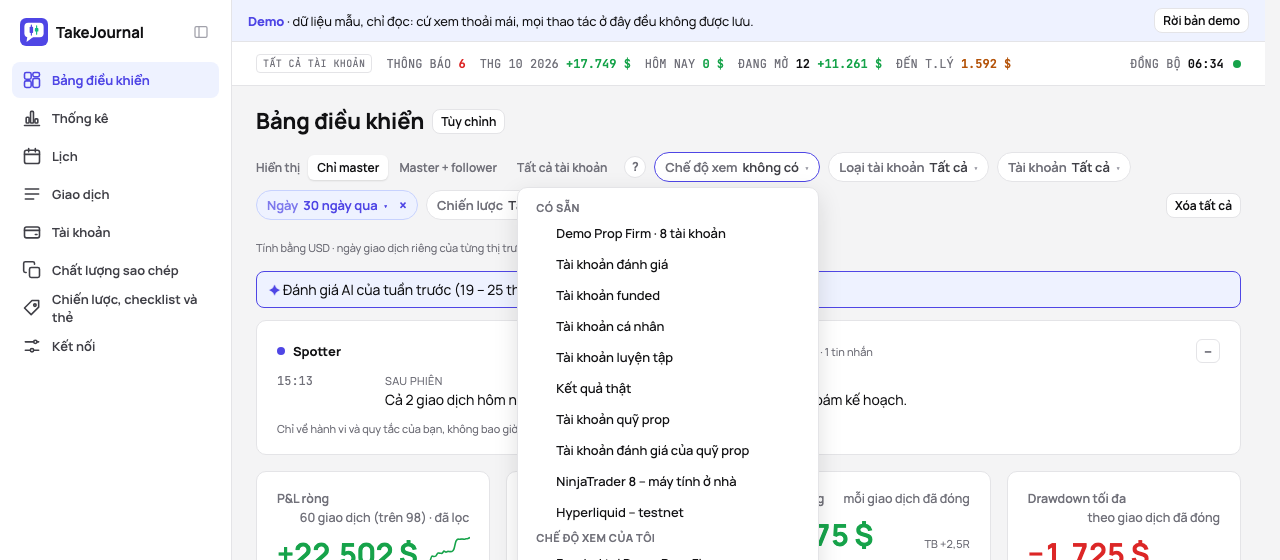This screenshot has height=560, width=1280.
Task: Click the Xóa tất cả button
Action: (x=1203, y=205)
